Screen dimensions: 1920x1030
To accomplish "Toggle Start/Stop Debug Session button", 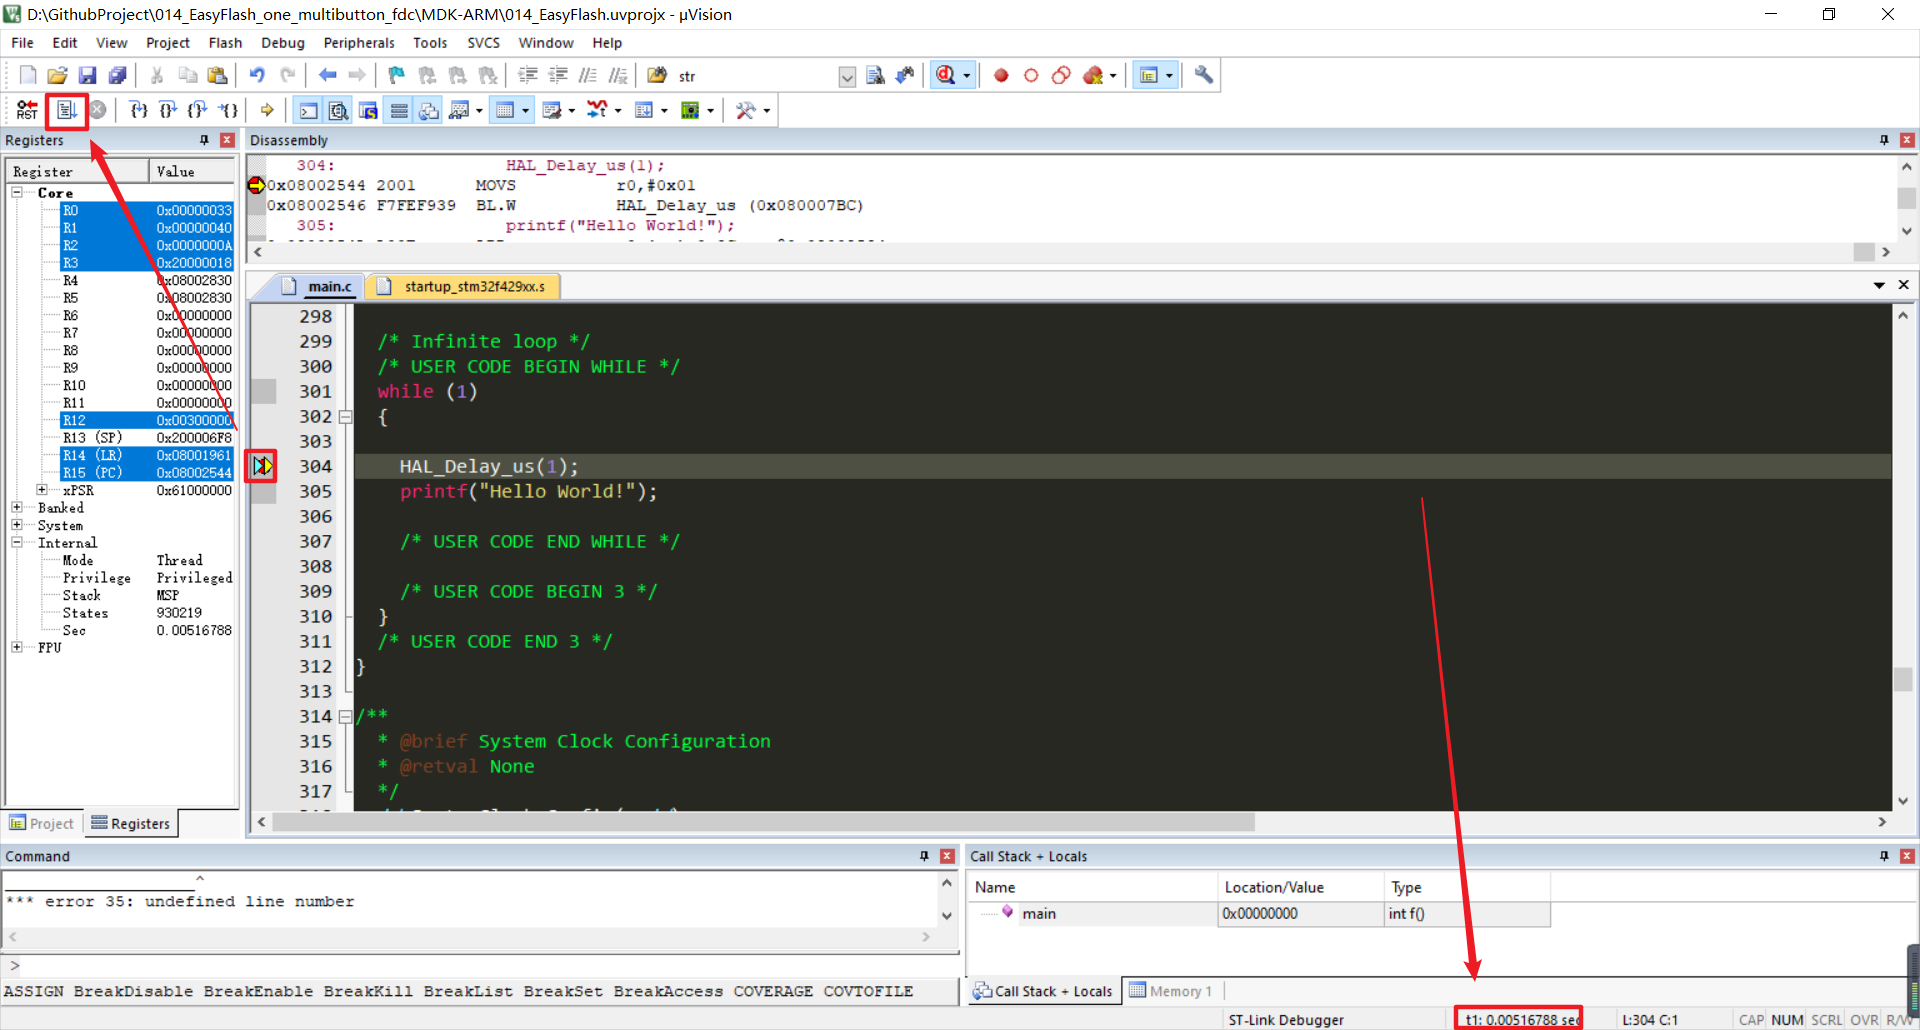I will coord(945,76).
